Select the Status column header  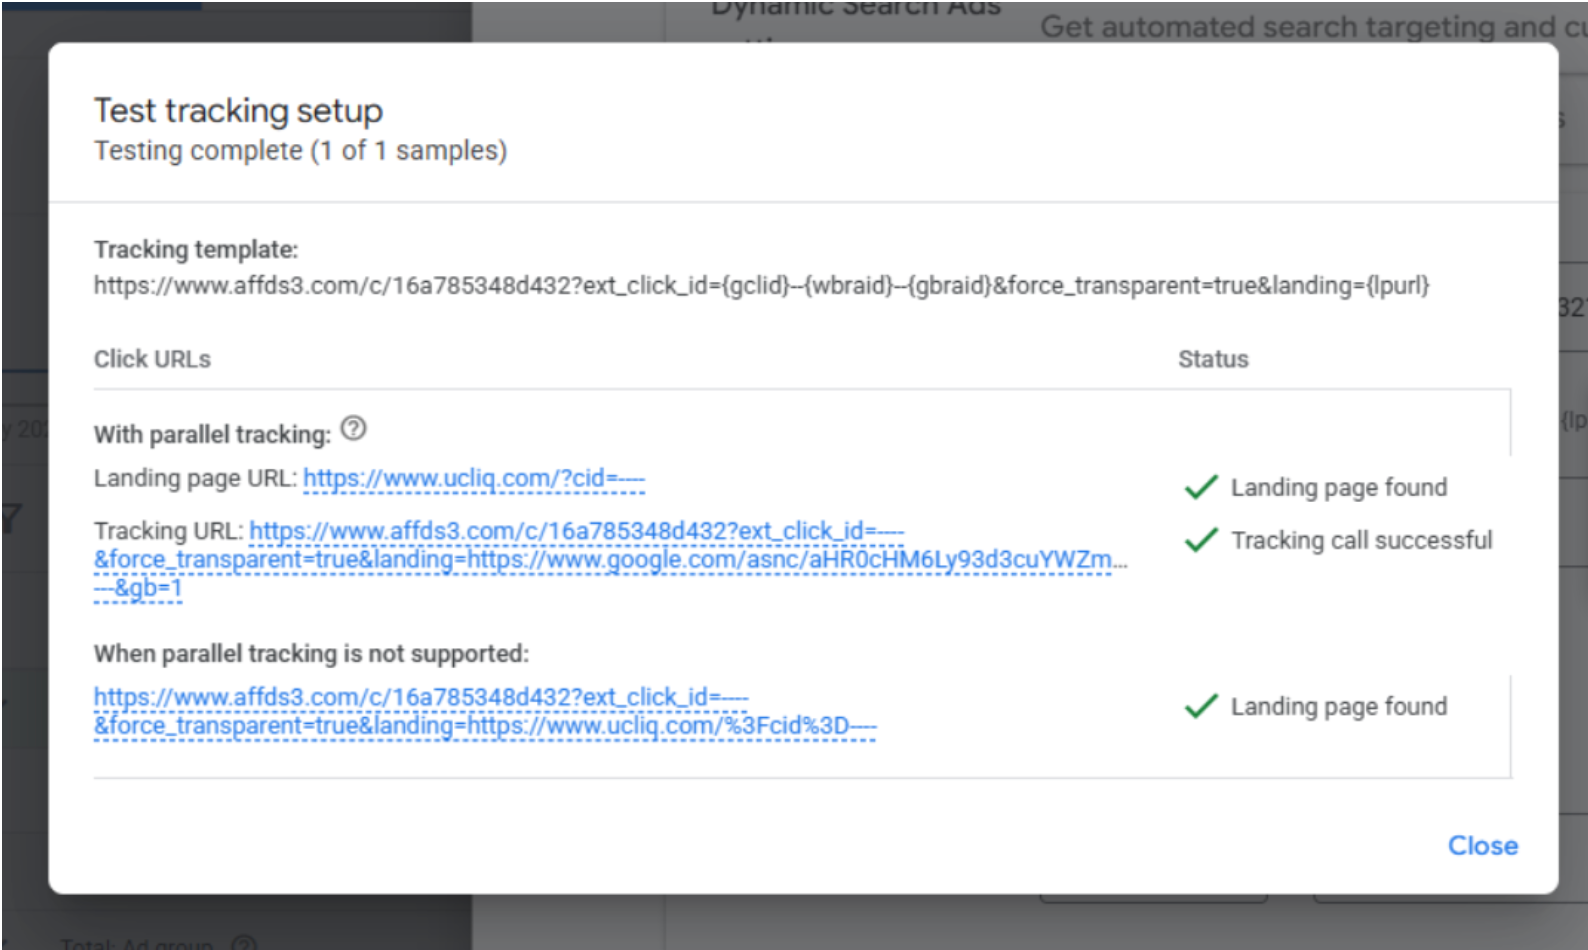point(1212,359)
